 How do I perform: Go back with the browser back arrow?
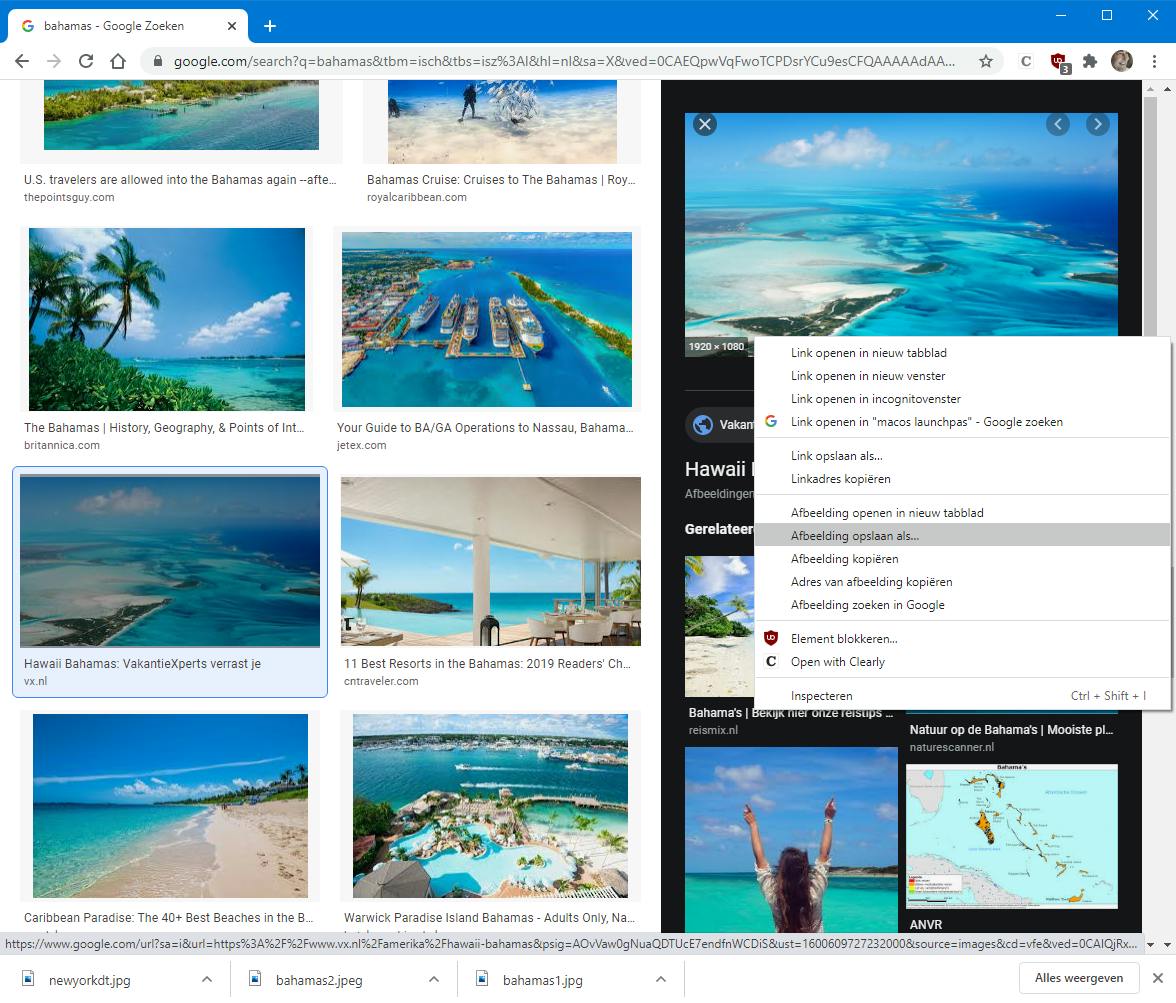[22, 62]
